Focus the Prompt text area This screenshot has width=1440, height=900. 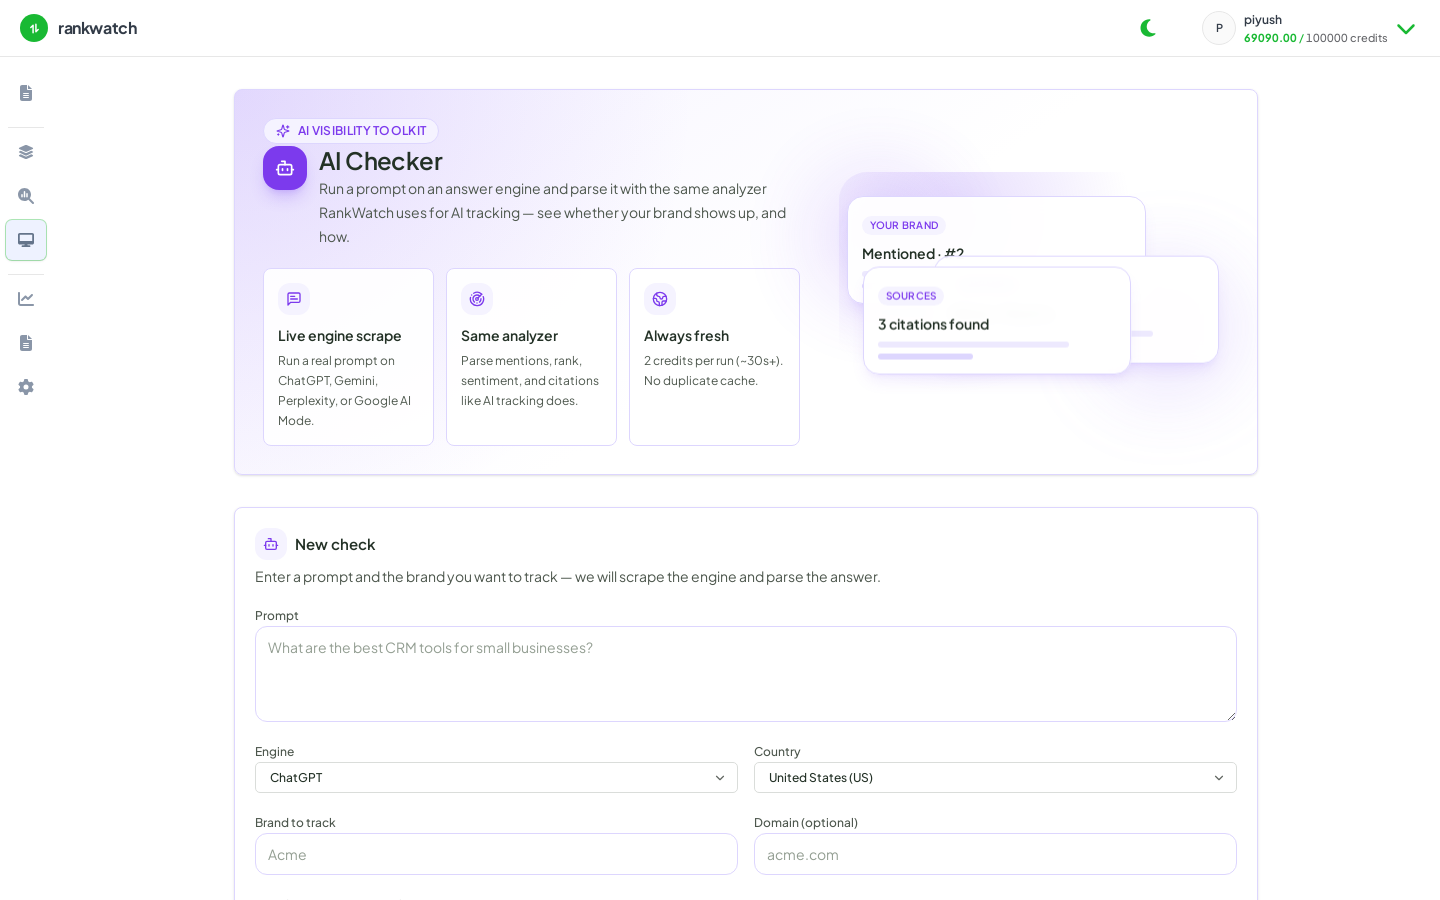[x=746, y=674]
